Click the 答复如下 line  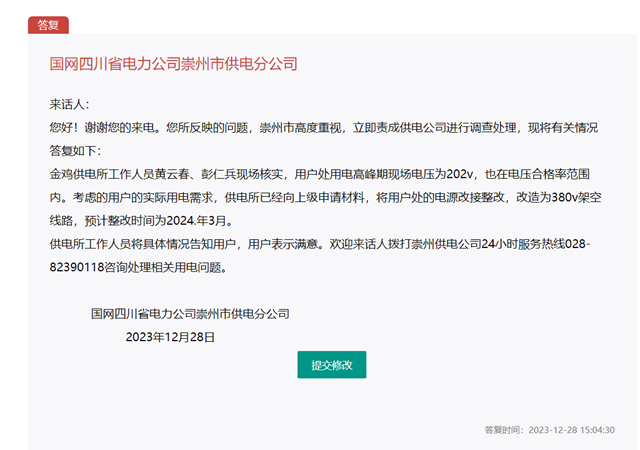click(x=76, y=151)
